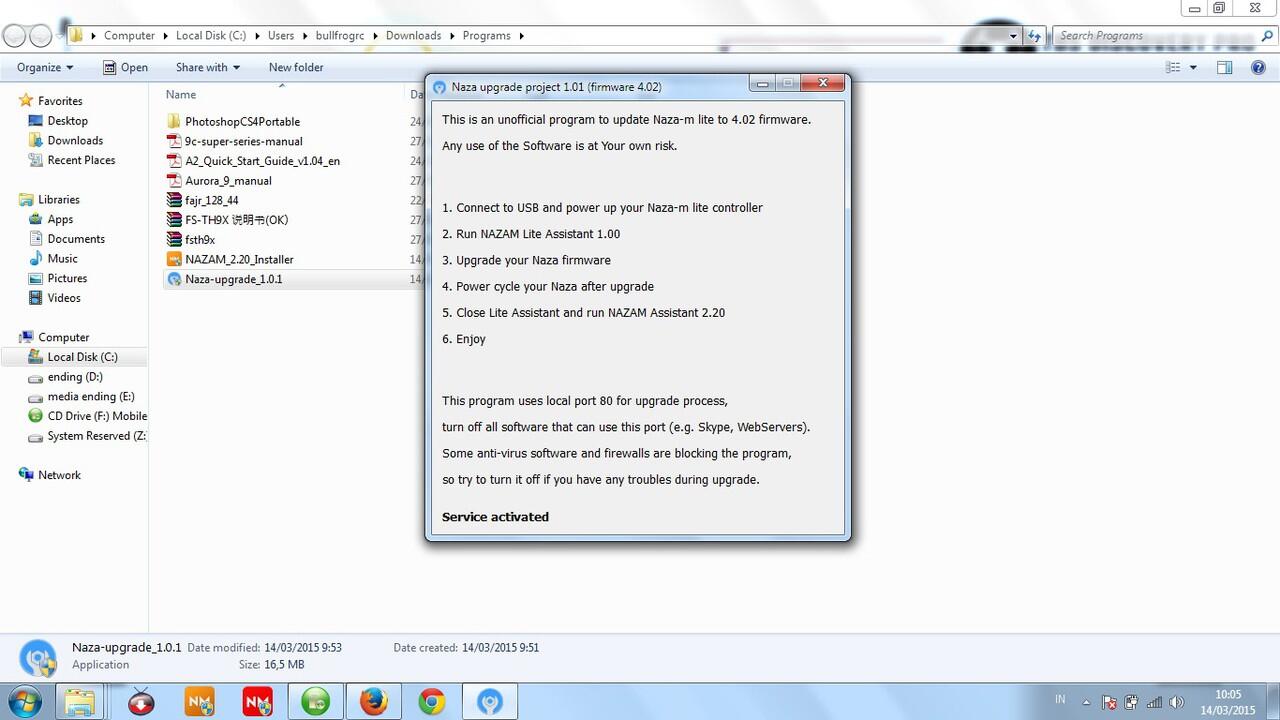
Task: Open the Pictures library
Action: [x=67, y=278]
